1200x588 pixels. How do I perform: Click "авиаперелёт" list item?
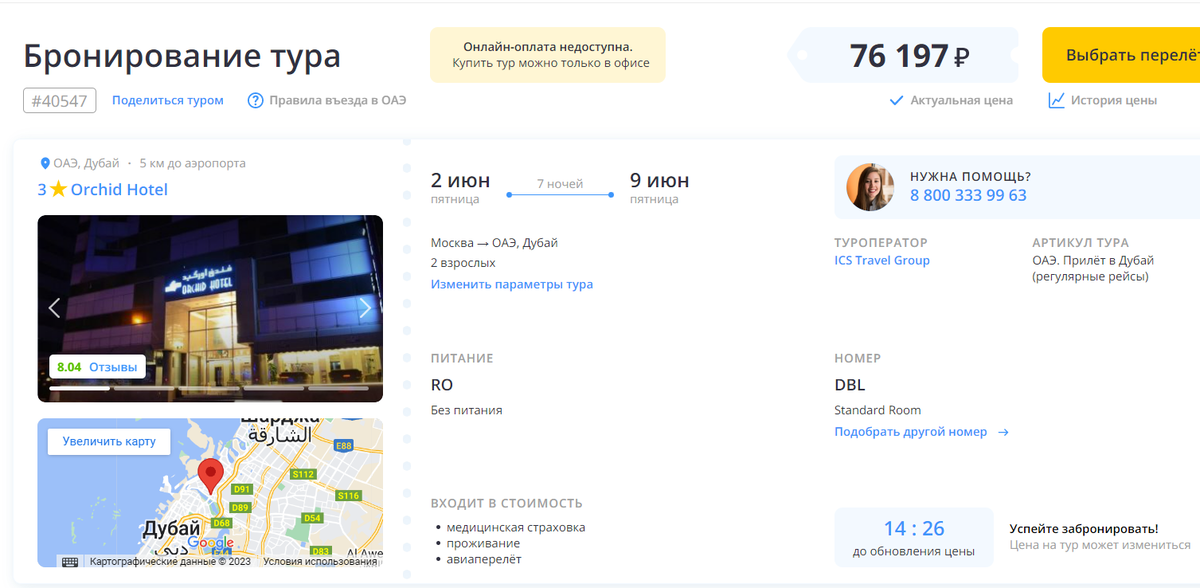pyautogui.click(x=484, y=559)
